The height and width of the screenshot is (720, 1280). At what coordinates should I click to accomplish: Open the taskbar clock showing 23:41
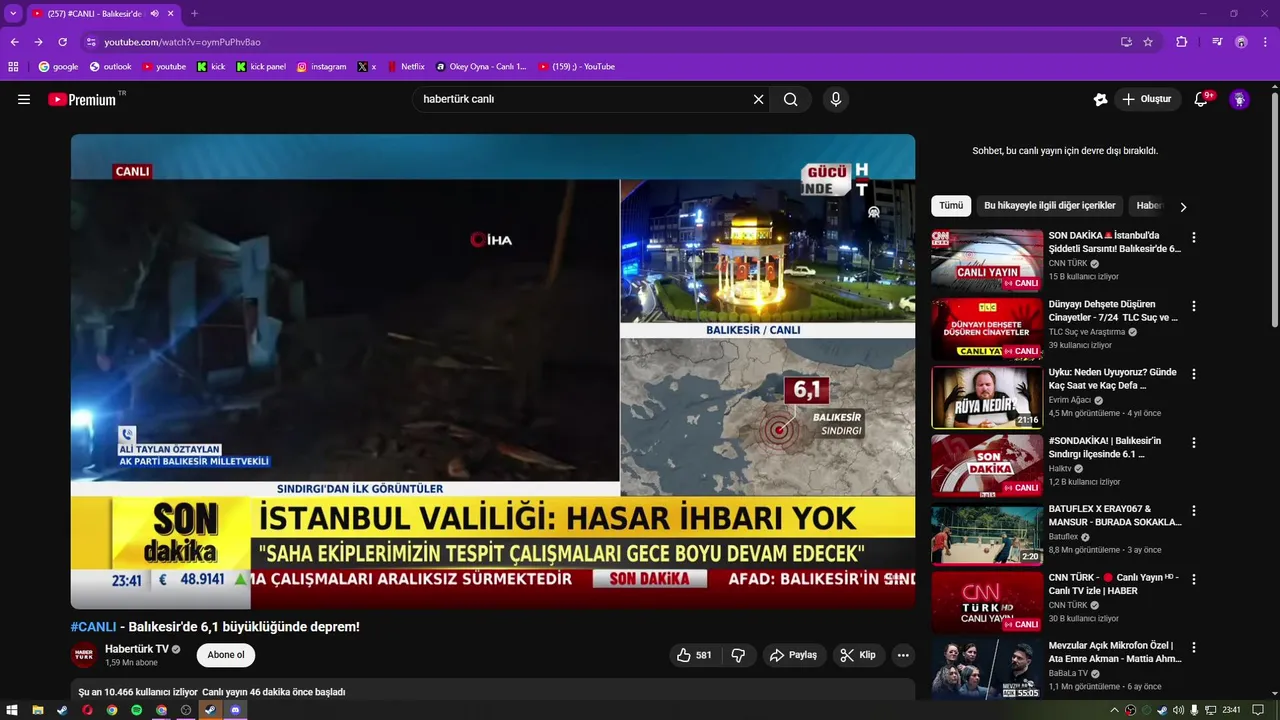[1231, 710]
